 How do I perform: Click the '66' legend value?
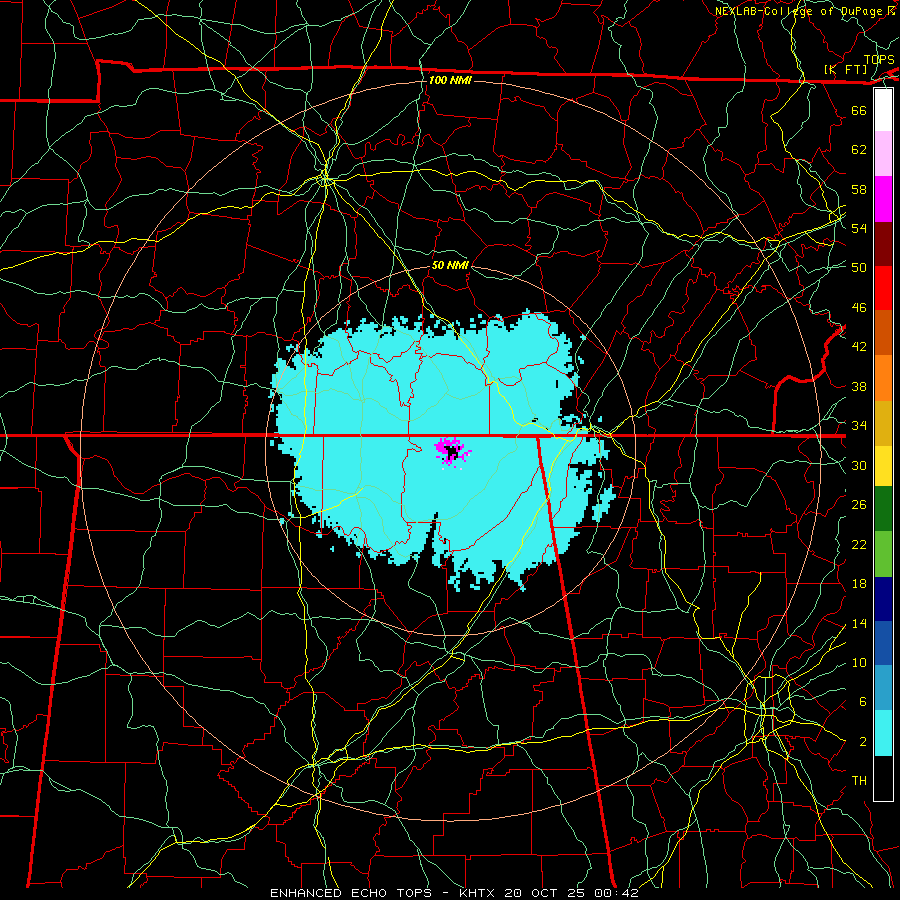[x=859, y=110]
